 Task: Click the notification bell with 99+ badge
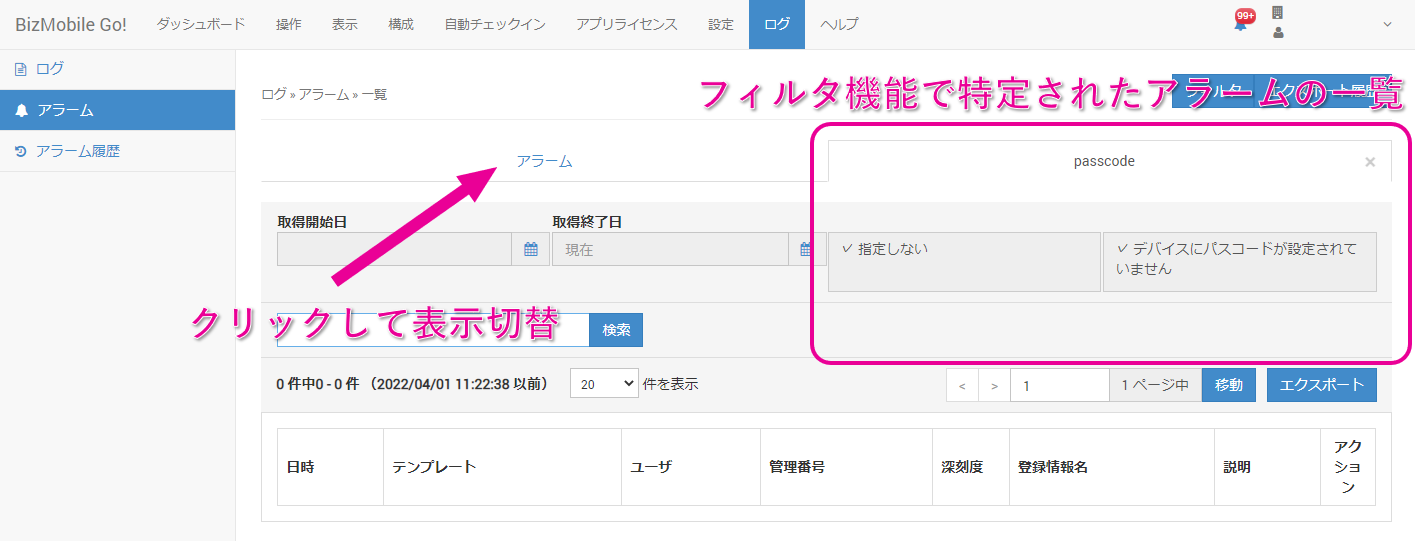tap(1241, 24)
